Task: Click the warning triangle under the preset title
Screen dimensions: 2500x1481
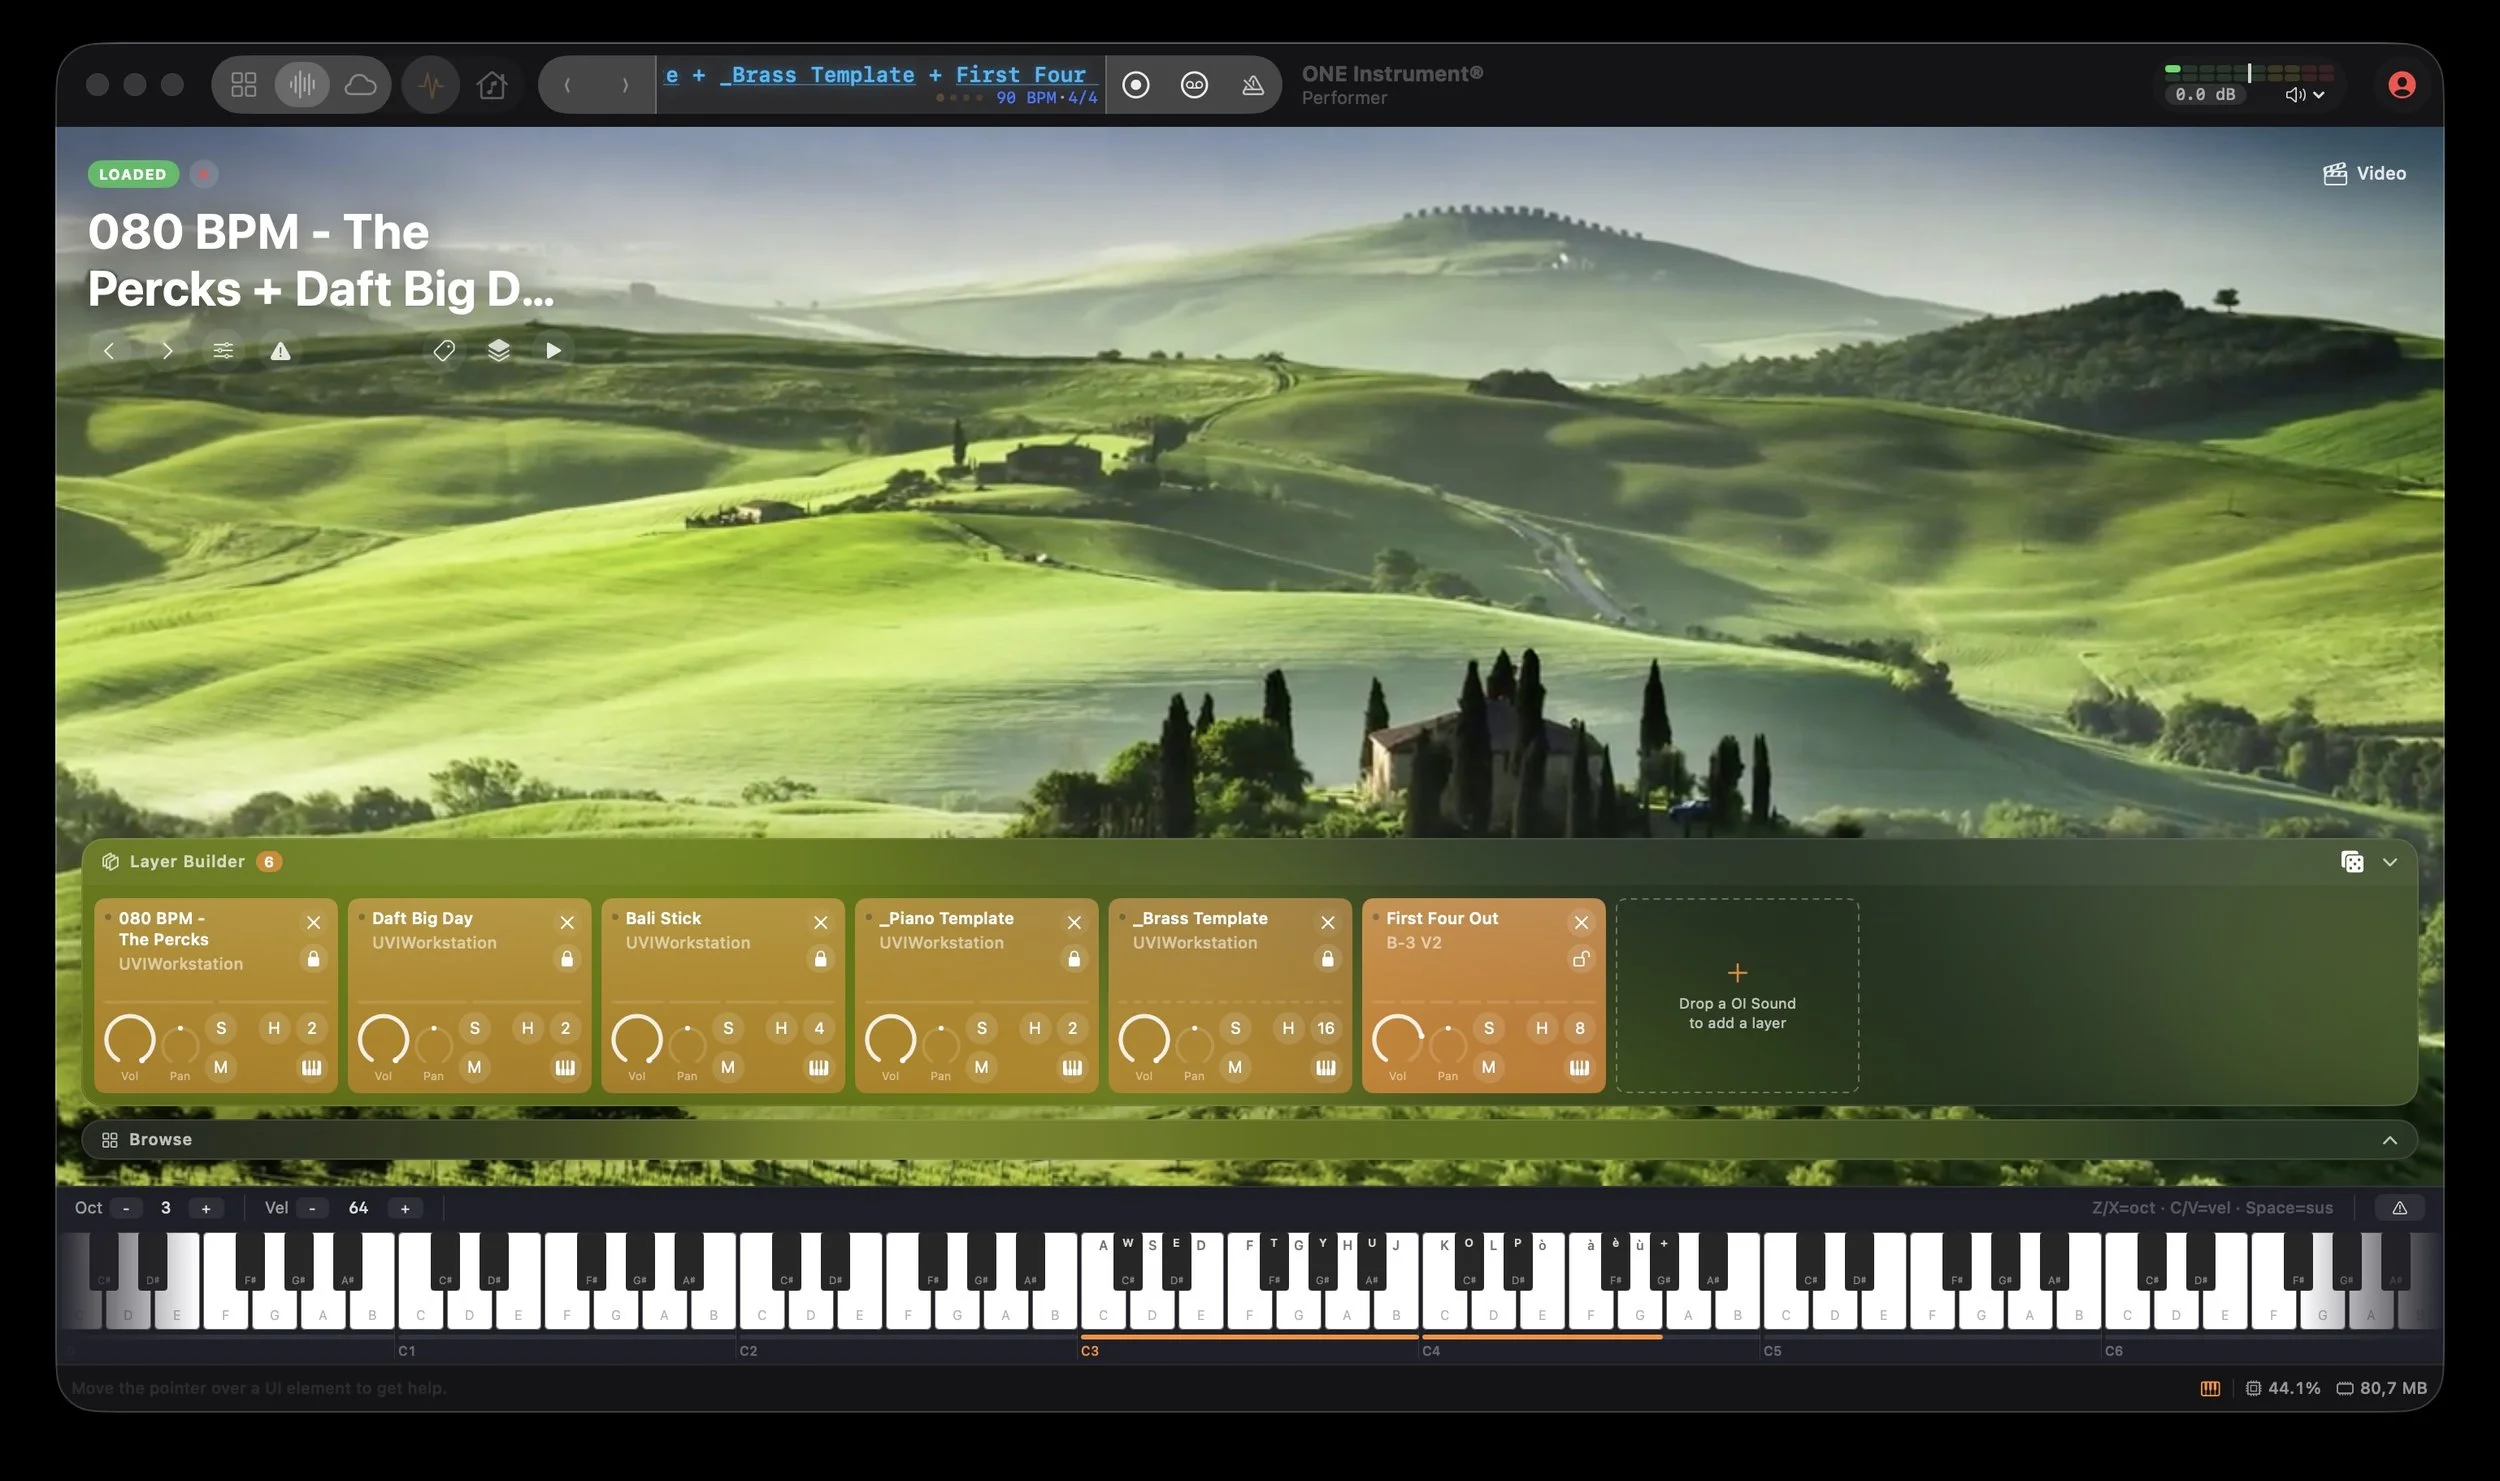Action: tap(281, 351)
